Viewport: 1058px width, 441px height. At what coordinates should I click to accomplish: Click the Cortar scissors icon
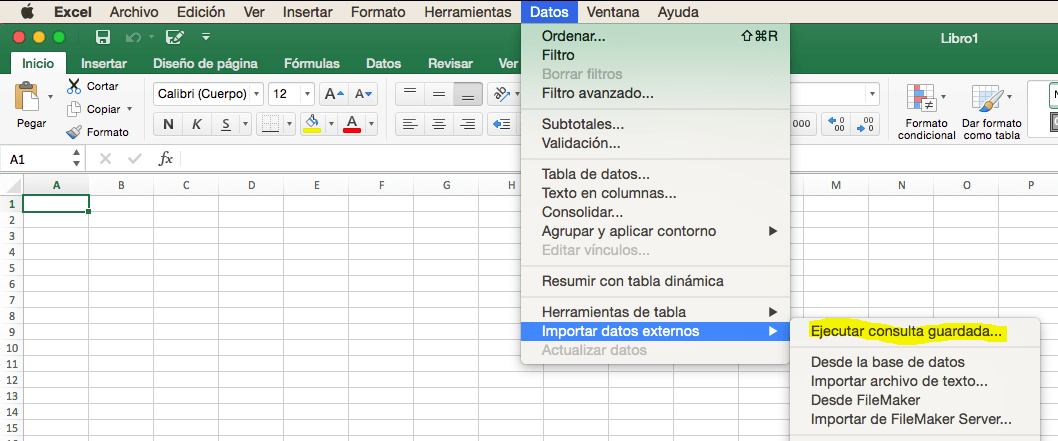click(x=74, y=86)
